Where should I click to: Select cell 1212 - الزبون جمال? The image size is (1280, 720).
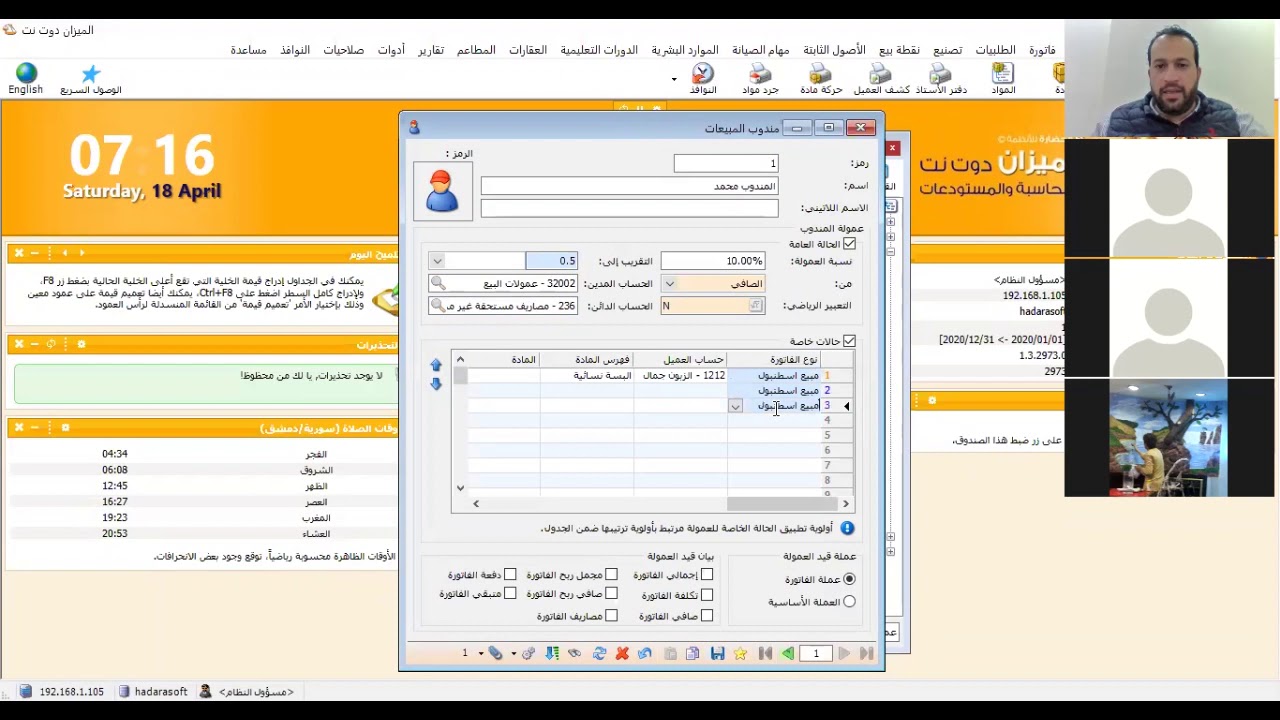pyautogui.click(x=680, y=376)
